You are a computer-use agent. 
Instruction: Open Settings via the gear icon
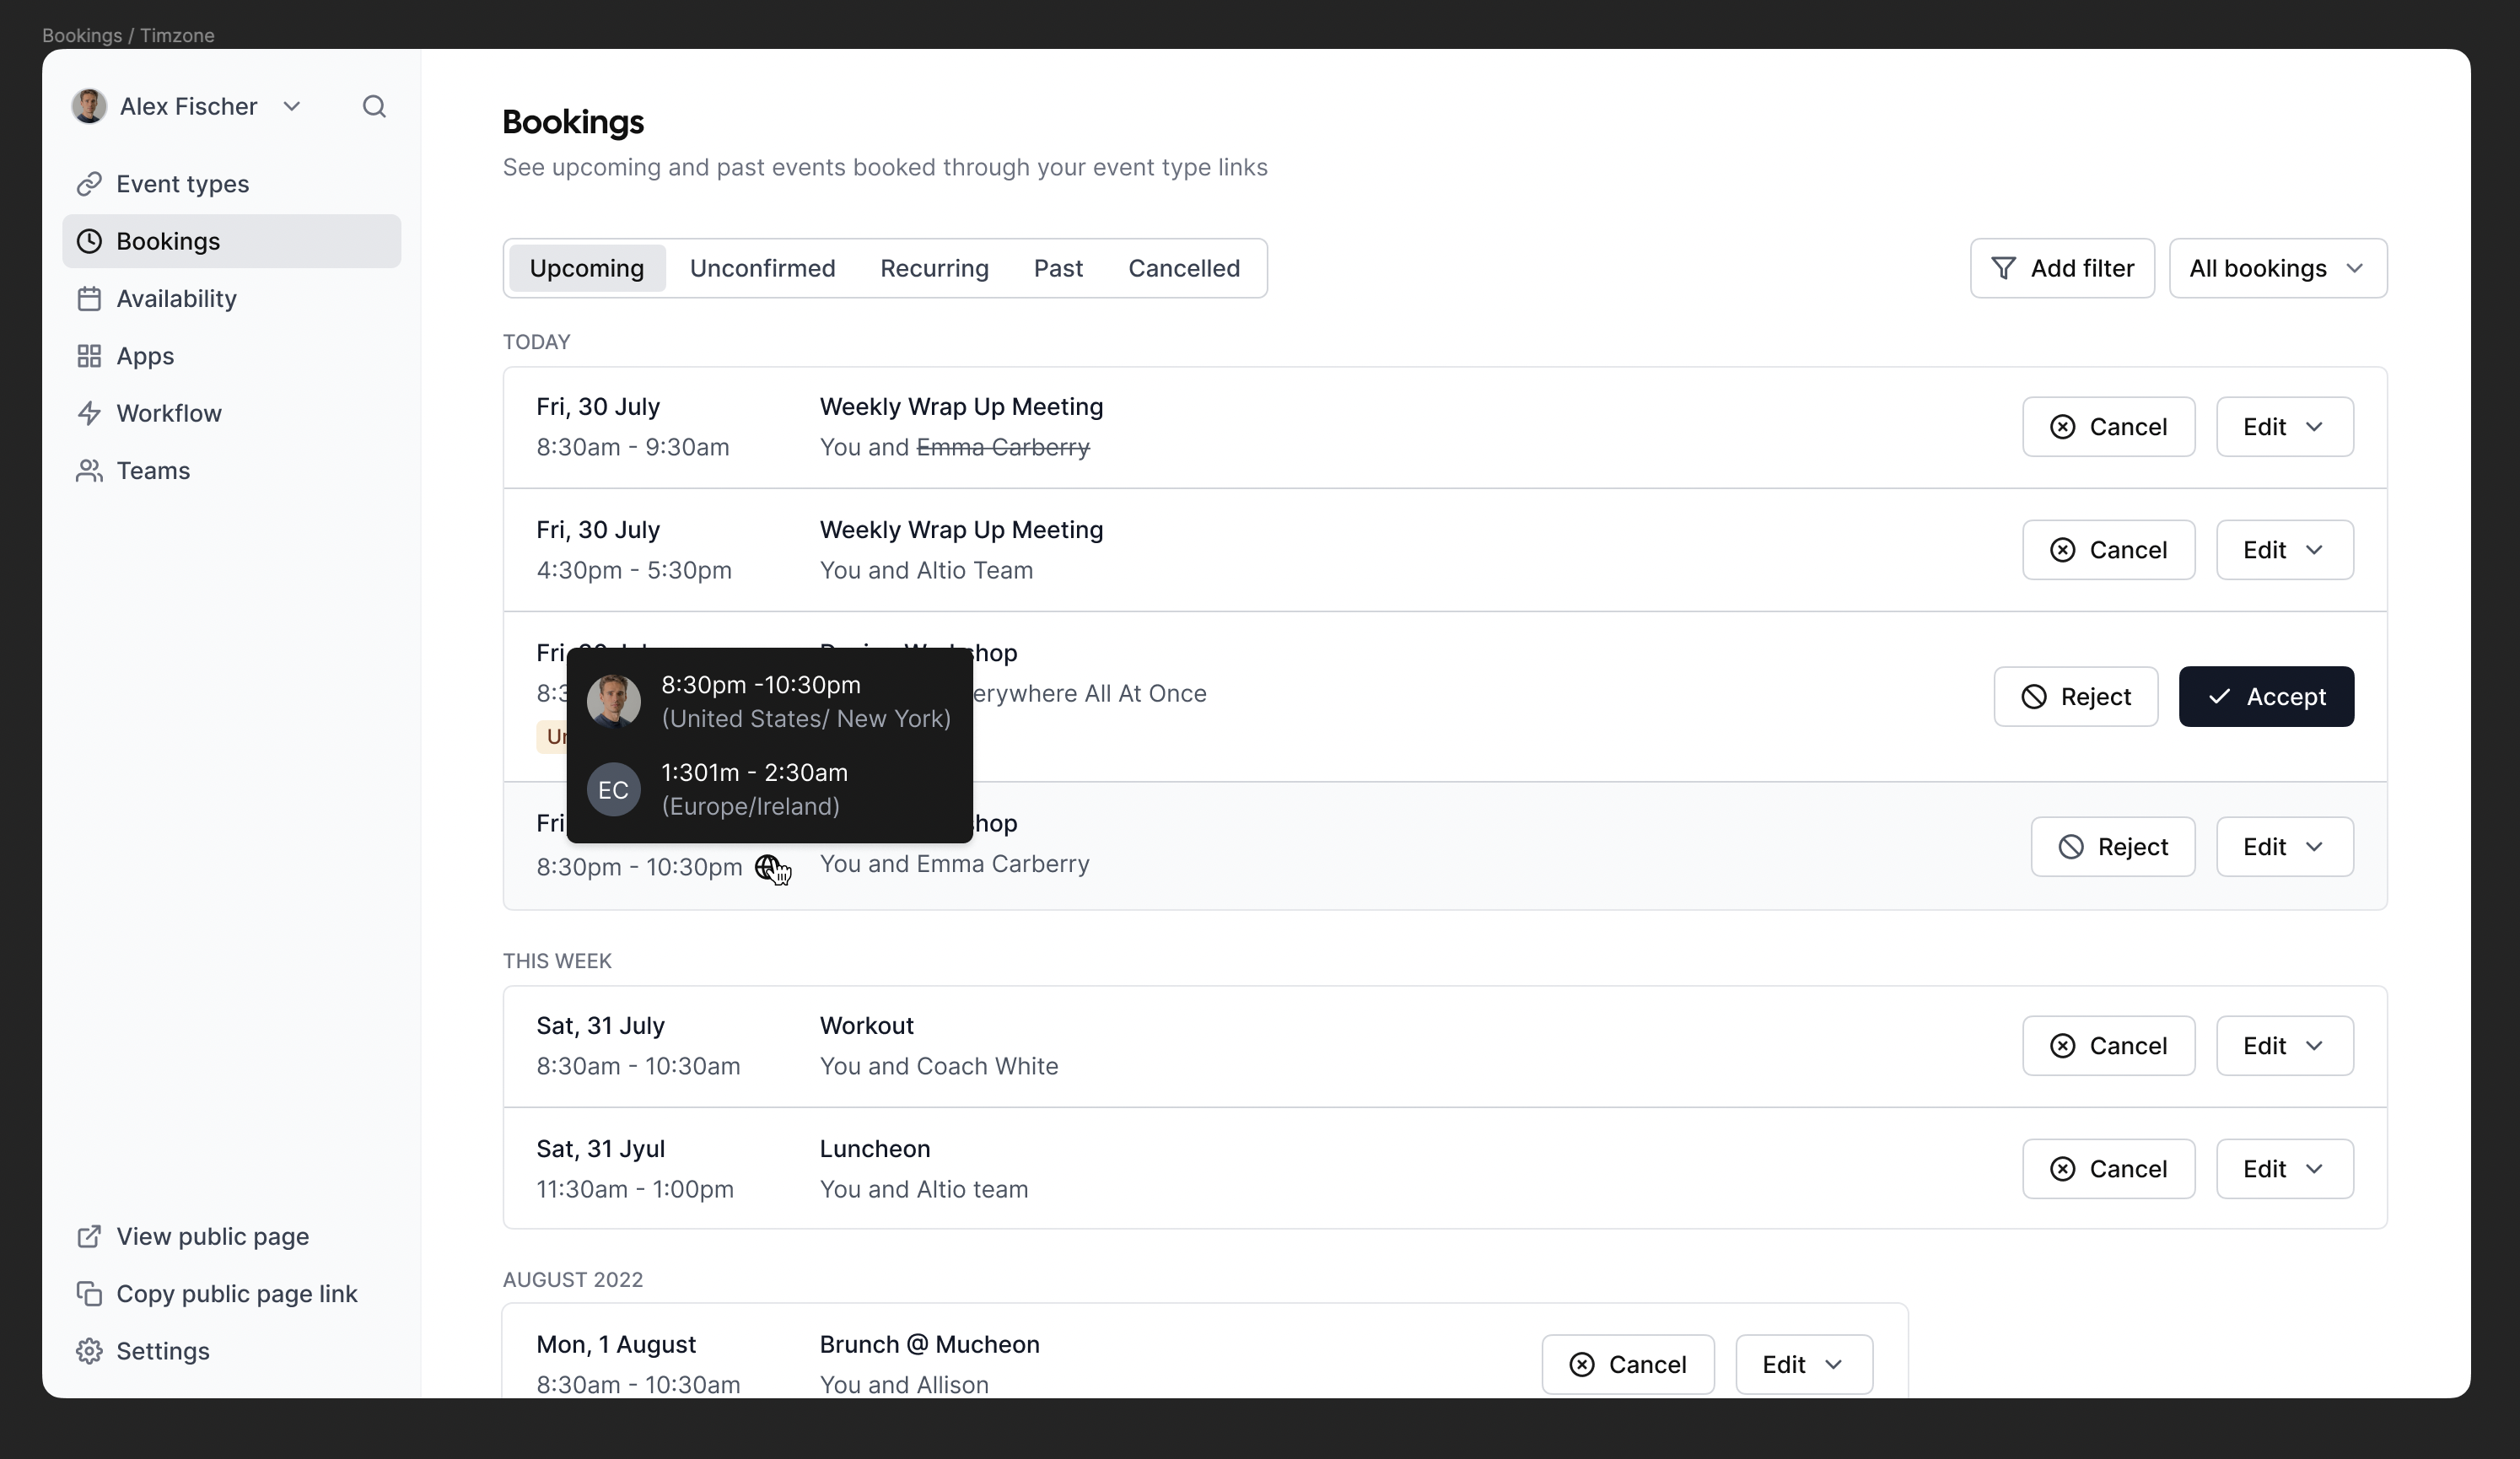pyautogui.click(x=89, y=1351)
